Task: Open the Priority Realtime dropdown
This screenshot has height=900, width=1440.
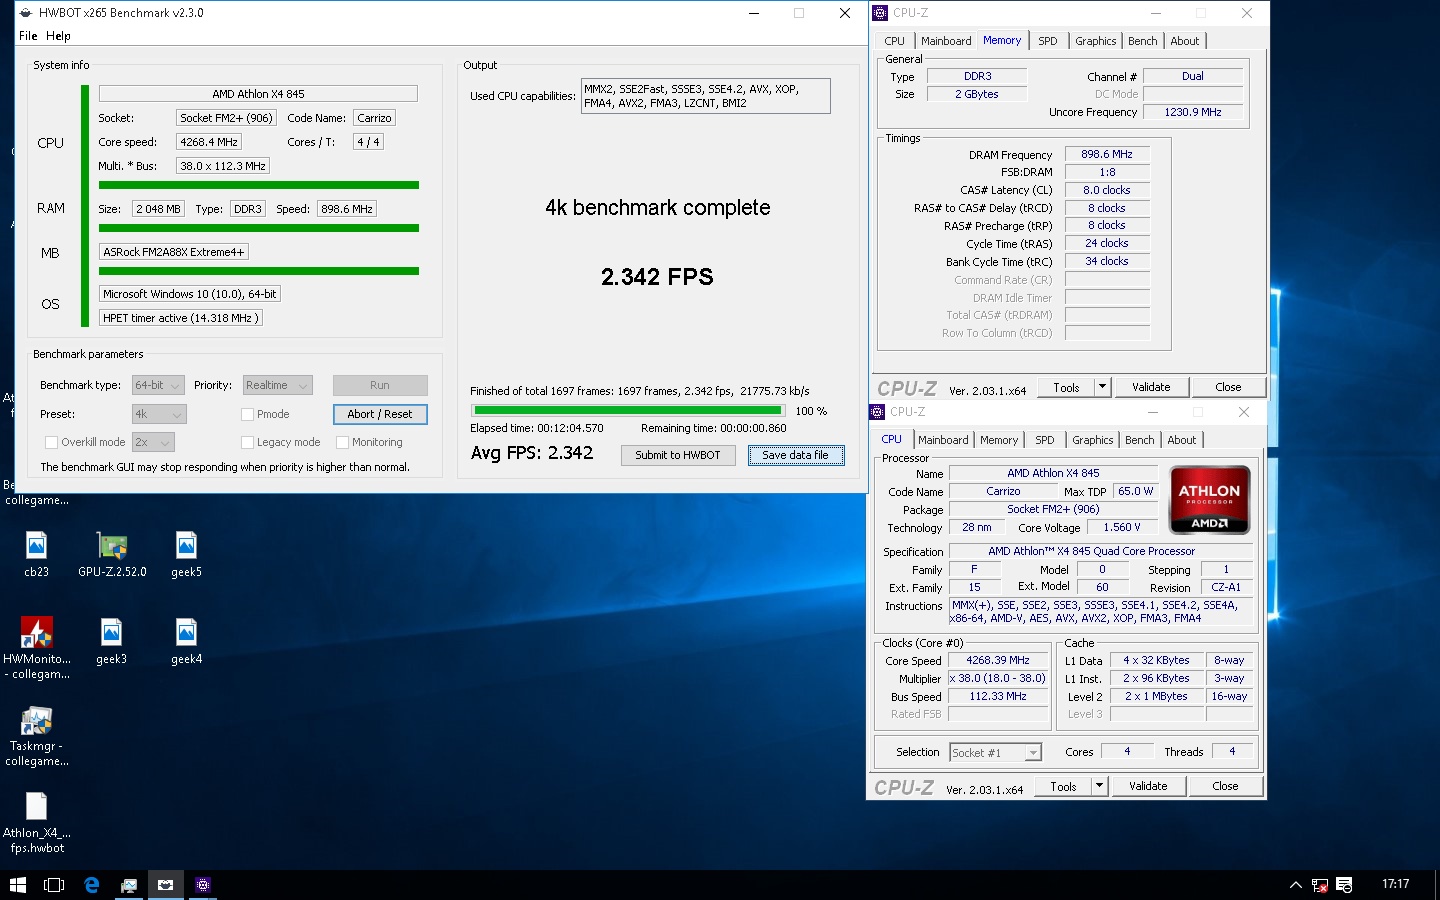Action: point(277,385)
